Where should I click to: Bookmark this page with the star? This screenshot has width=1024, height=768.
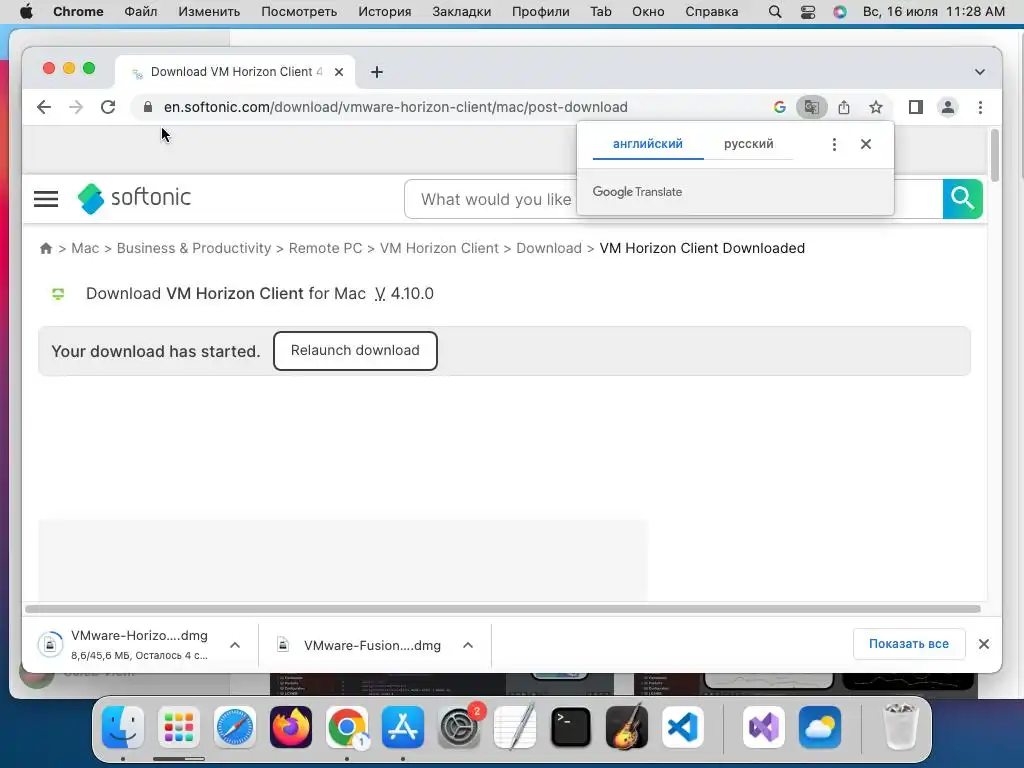(876, 107)
